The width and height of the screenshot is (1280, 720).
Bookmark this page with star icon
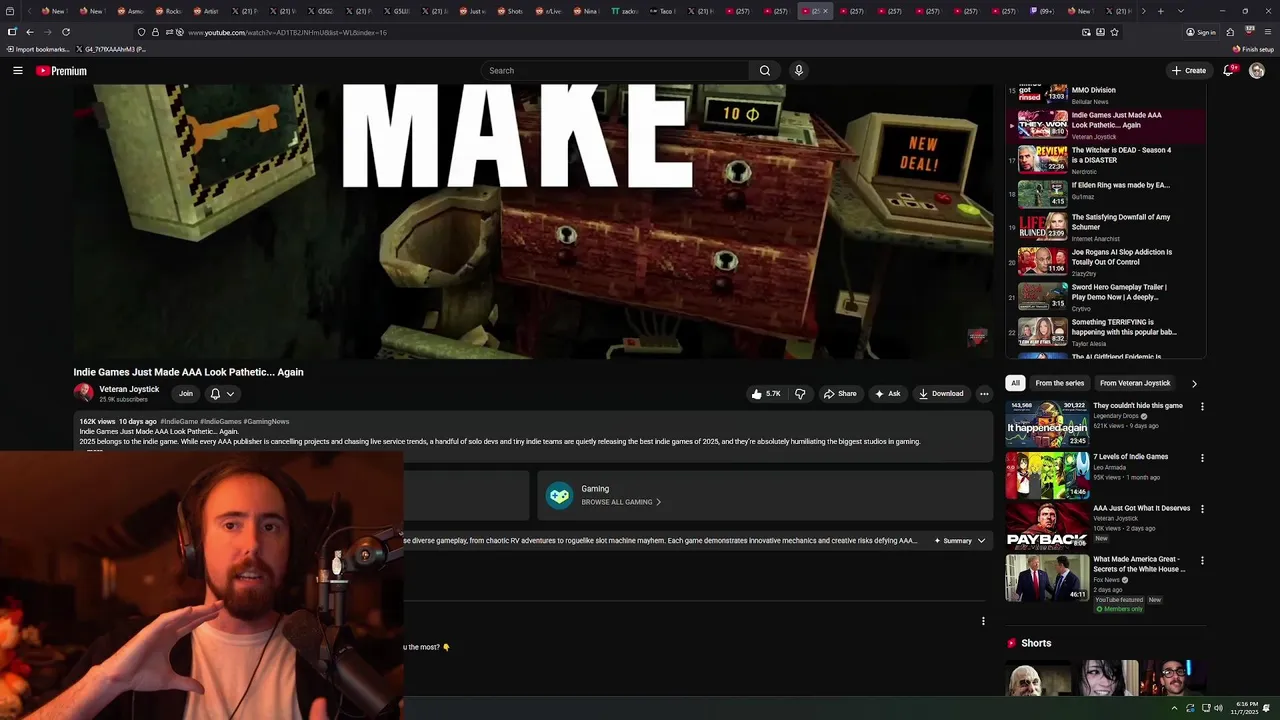pyautogui.click(x=1114, y=32)
